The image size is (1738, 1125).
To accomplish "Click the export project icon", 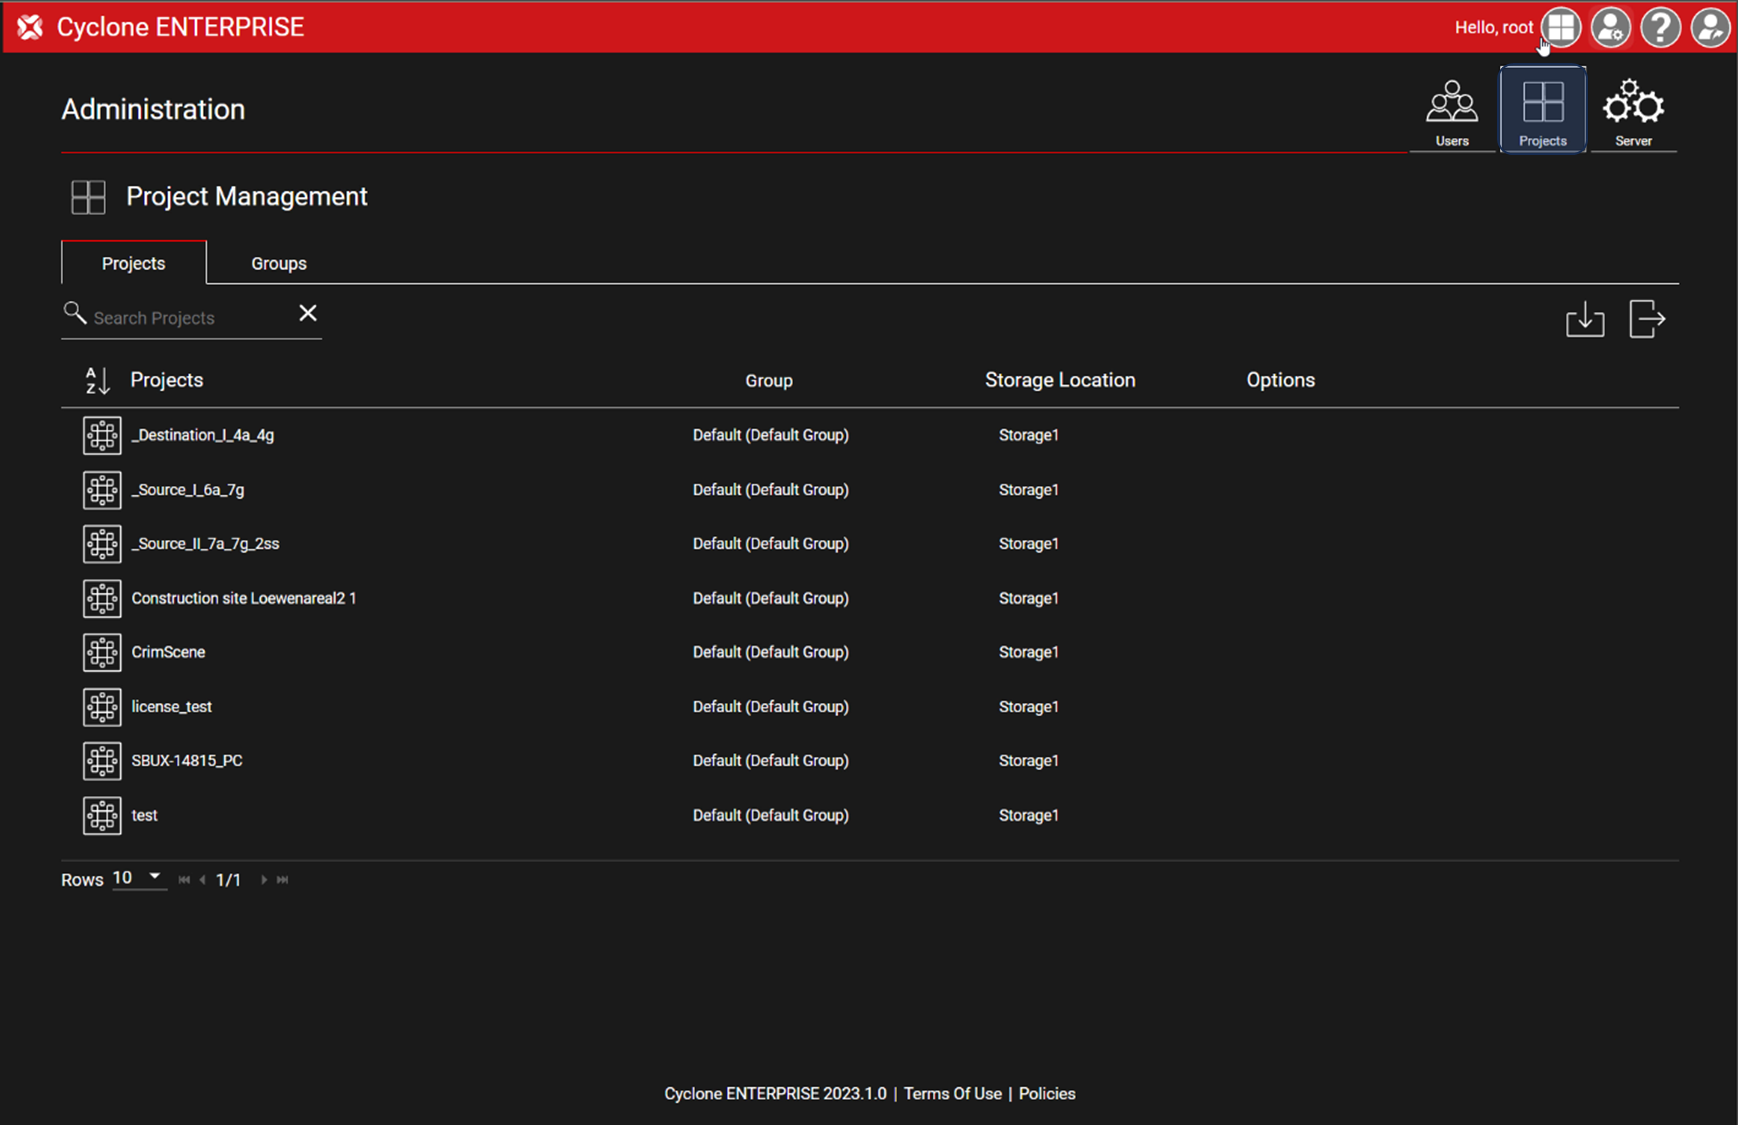I will [1646, 320].
